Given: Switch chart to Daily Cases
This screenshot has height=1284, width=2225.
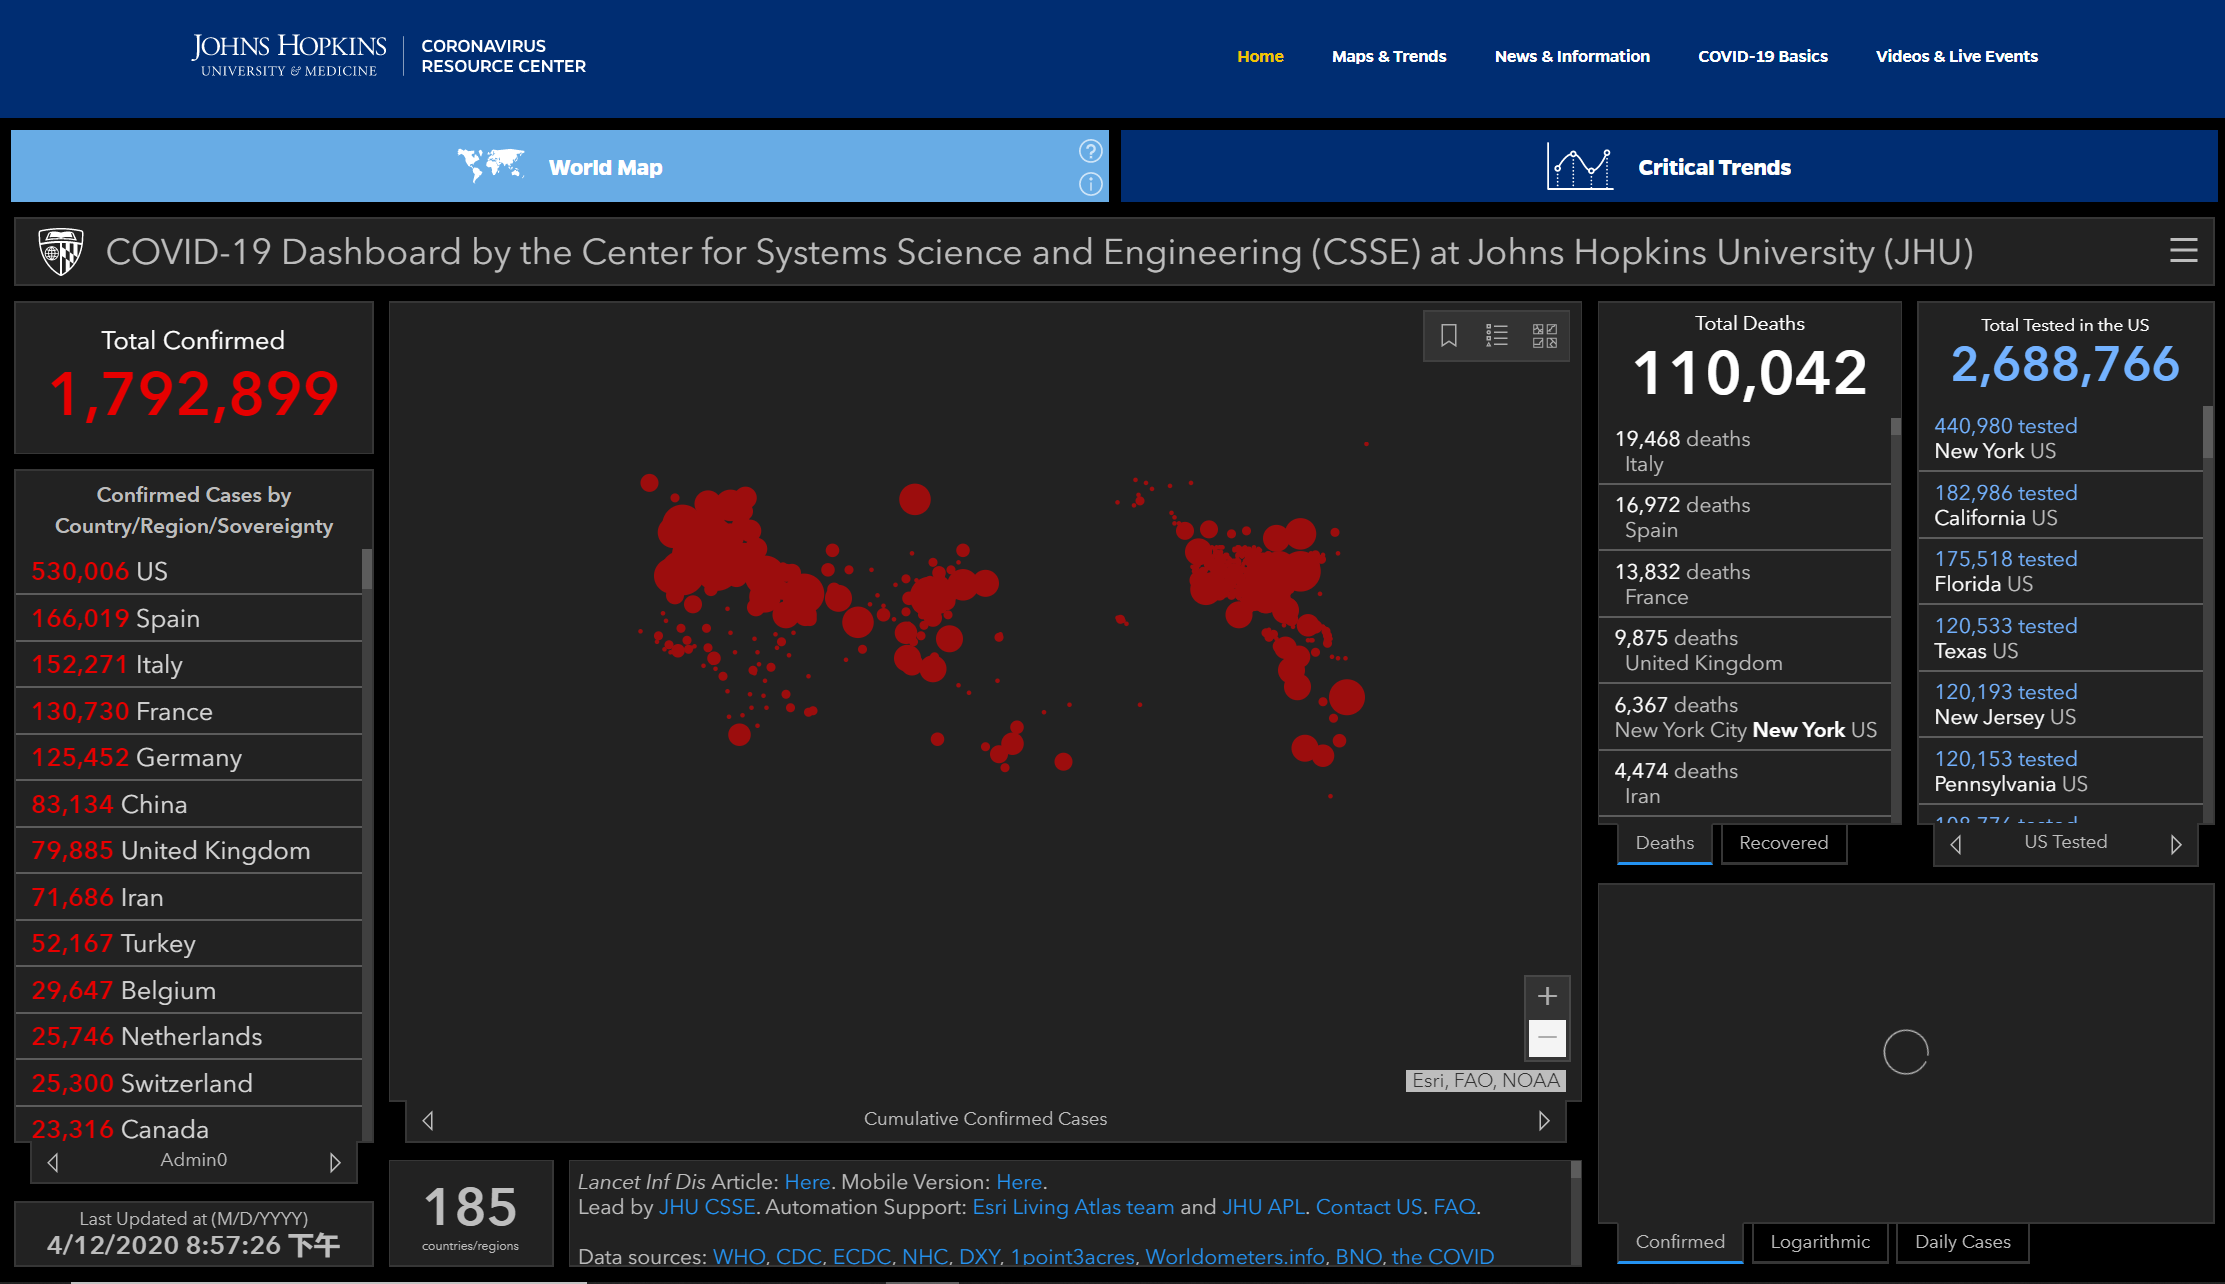Looking at the screenshot, I should click(1961, 1242).
